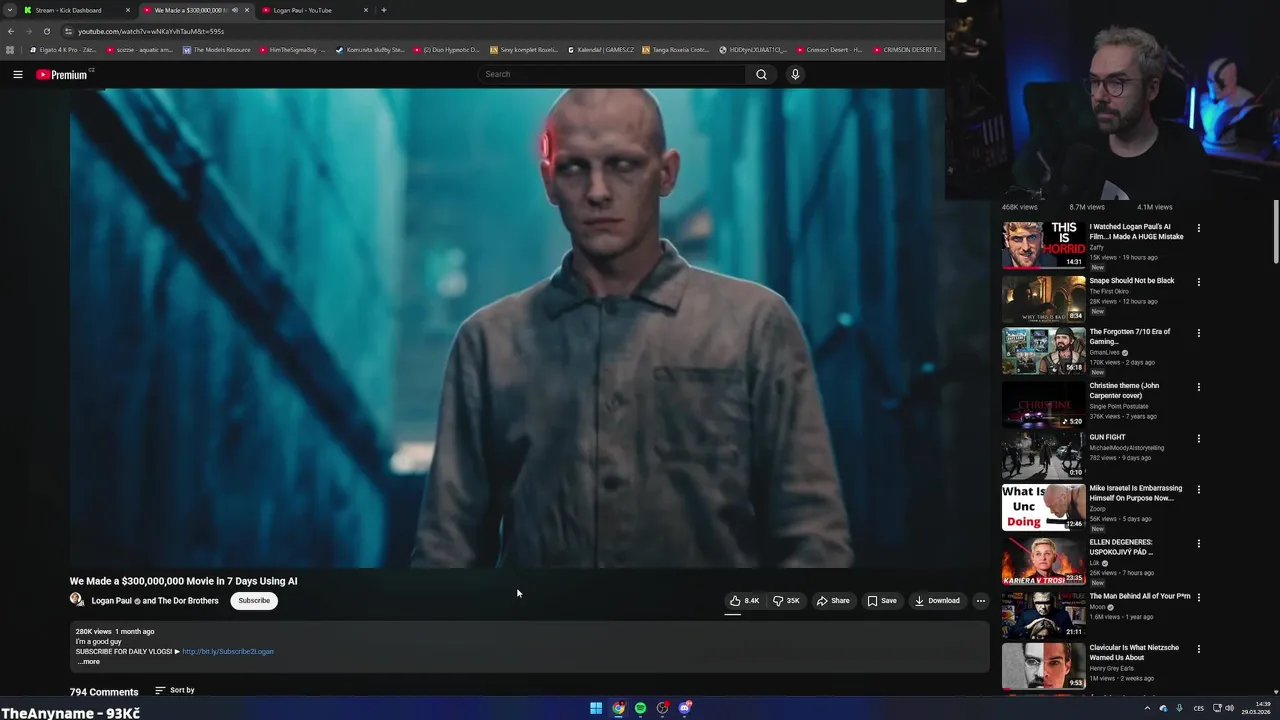Open the comments Sort by menu
The width and height of the screenshot is (1280, 720).
click(x=175, y=690)
